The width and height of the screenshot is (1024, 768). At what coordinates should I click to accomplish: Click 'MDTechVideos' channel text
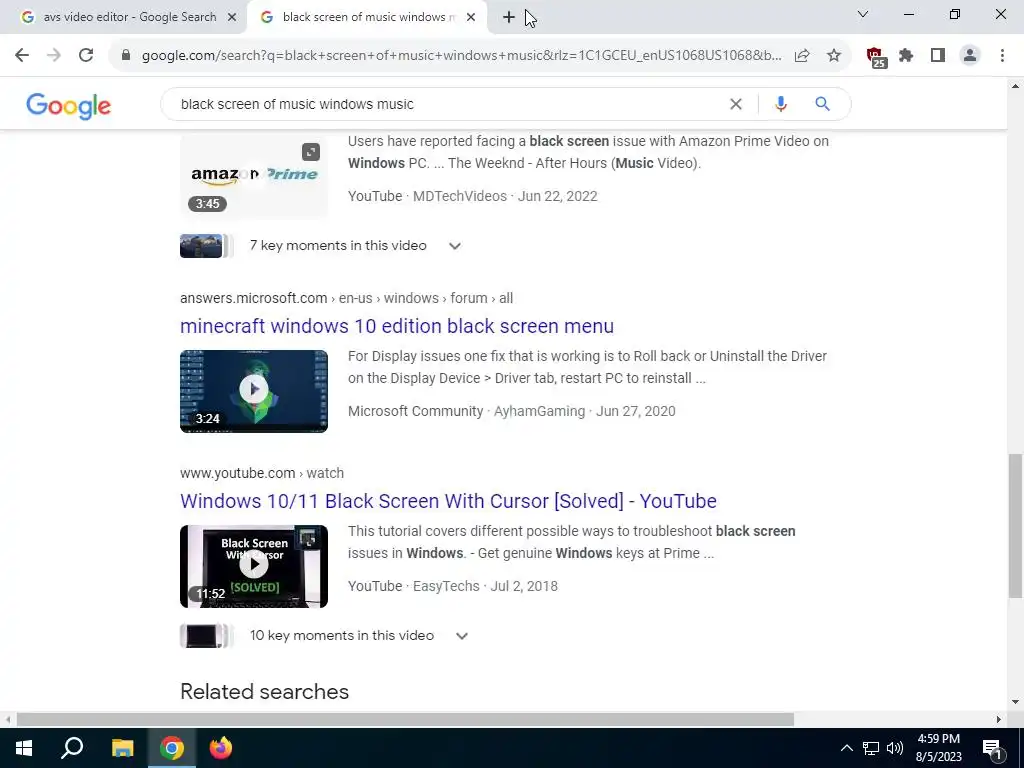point(460,197)
